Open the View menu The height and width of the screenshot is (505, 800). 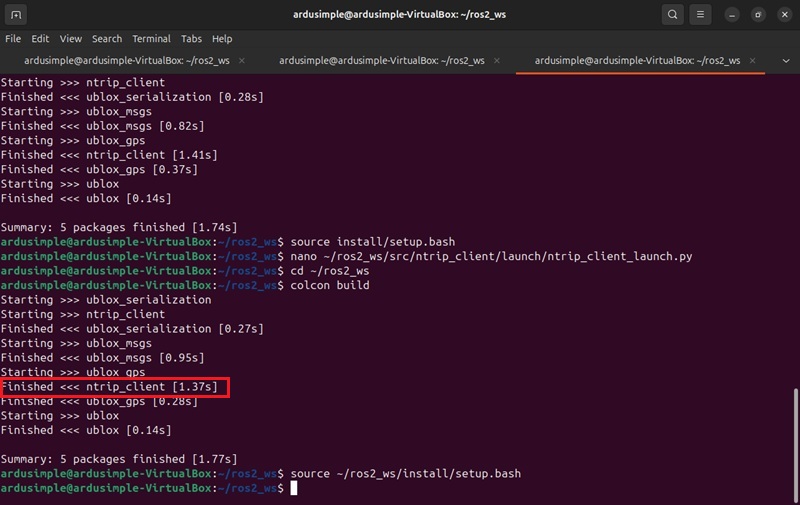coord(70,39)
